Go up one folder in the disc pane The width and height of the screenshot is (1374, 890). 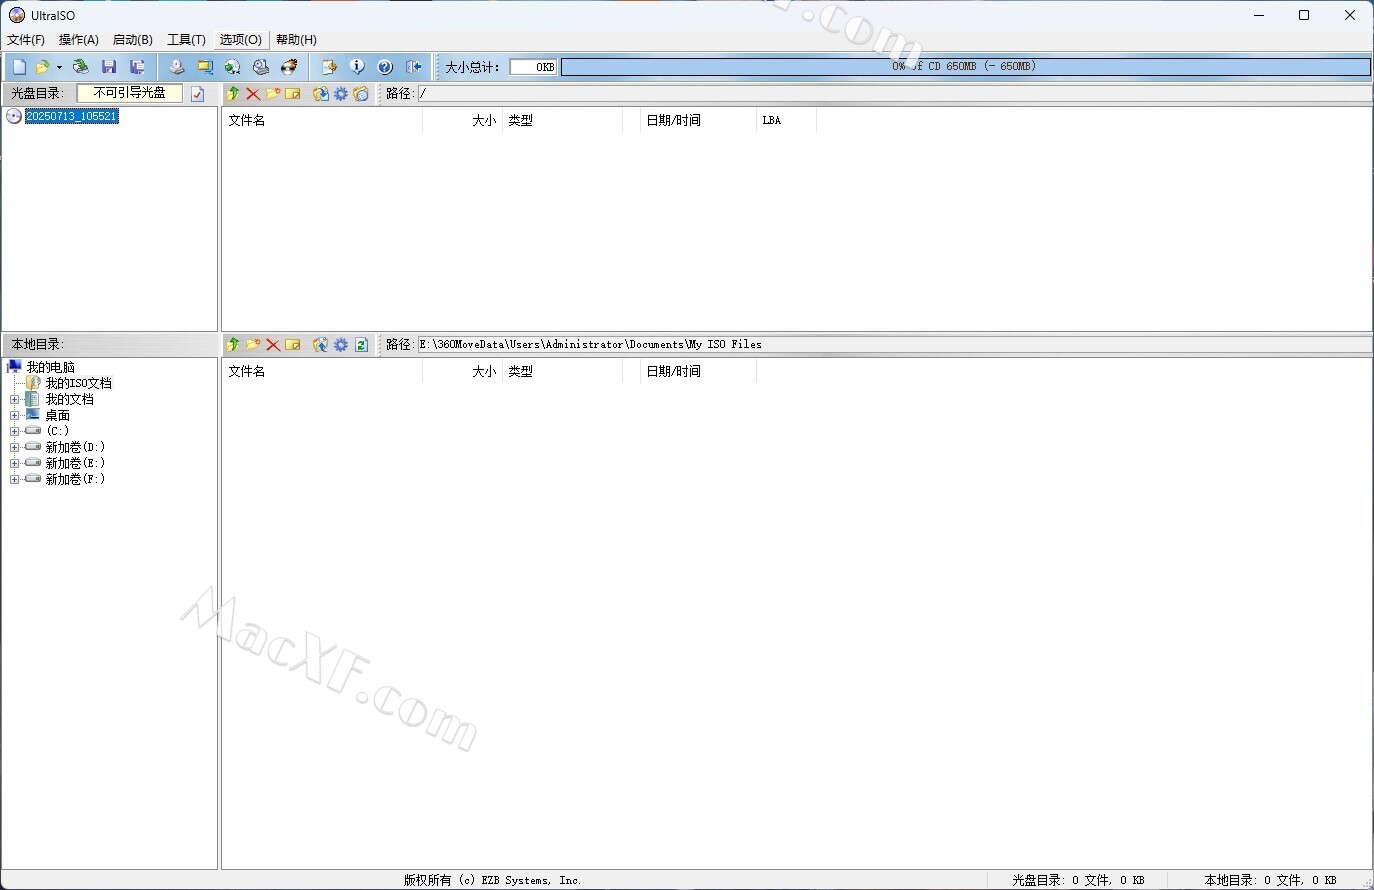(x=233, y=93)
